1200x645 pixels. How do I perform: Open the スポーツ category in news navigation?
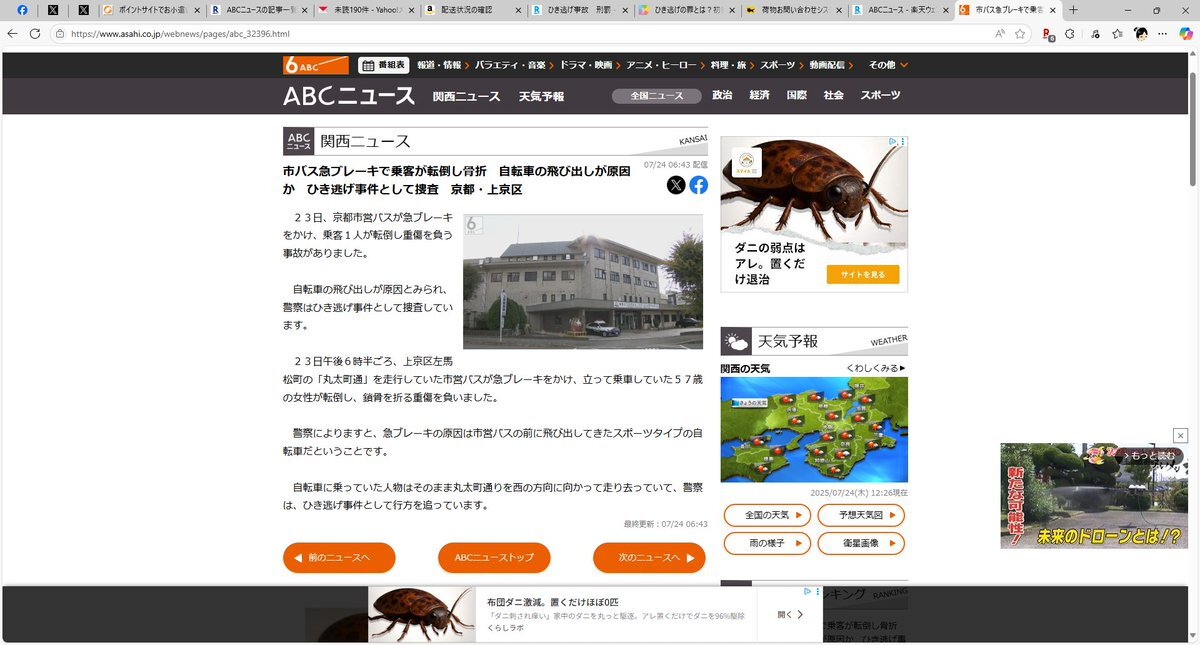(x=880, y=96)
